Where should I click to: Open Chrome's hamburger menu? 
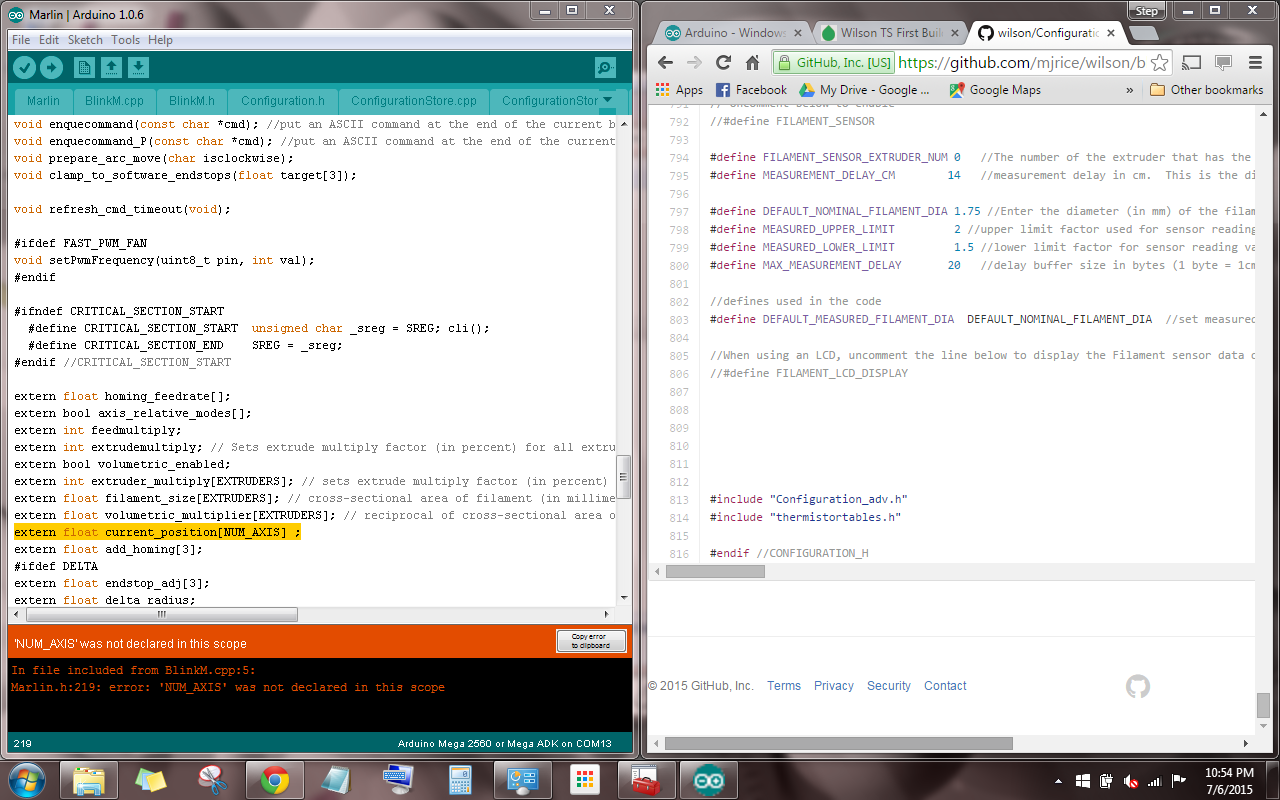(1254, 62)
